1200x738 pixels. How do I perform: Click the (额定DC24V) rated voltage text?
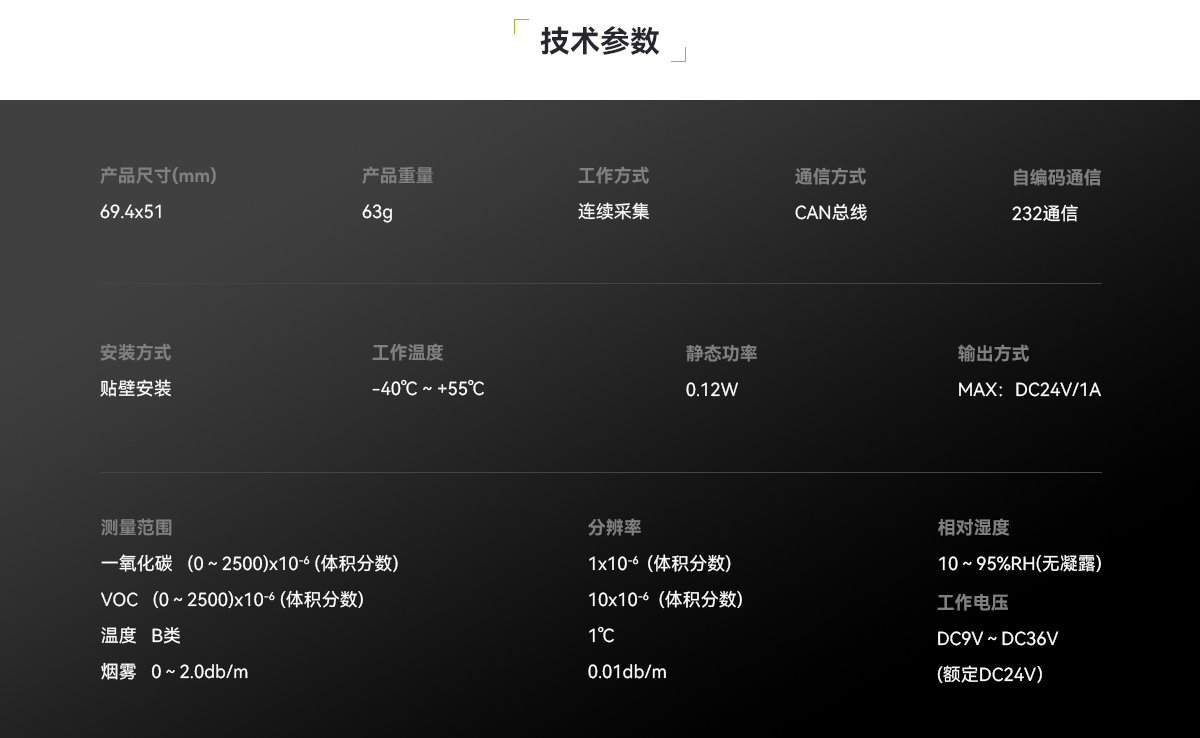pos(990,675)
